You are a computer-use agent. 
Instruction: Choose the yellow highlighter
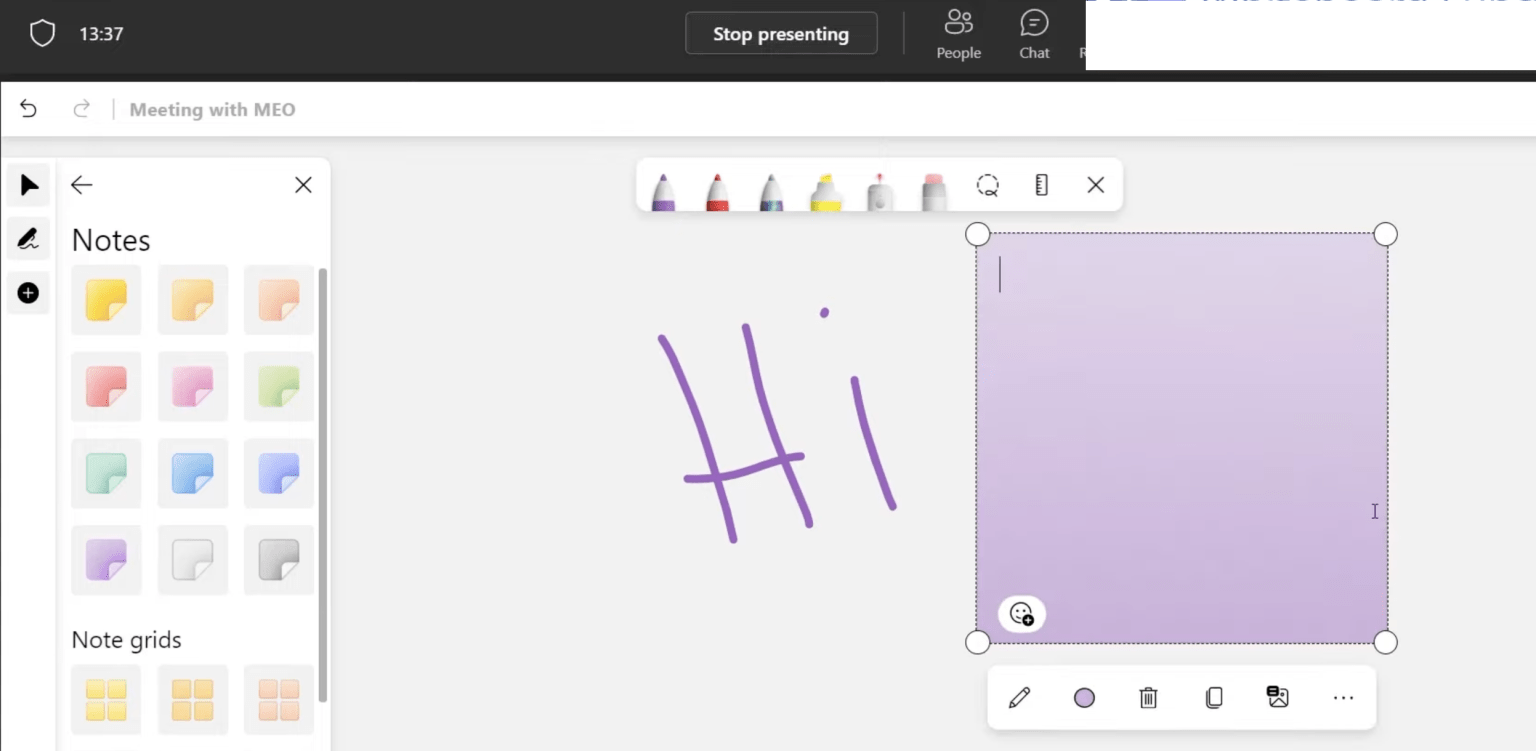pos(826,188)
